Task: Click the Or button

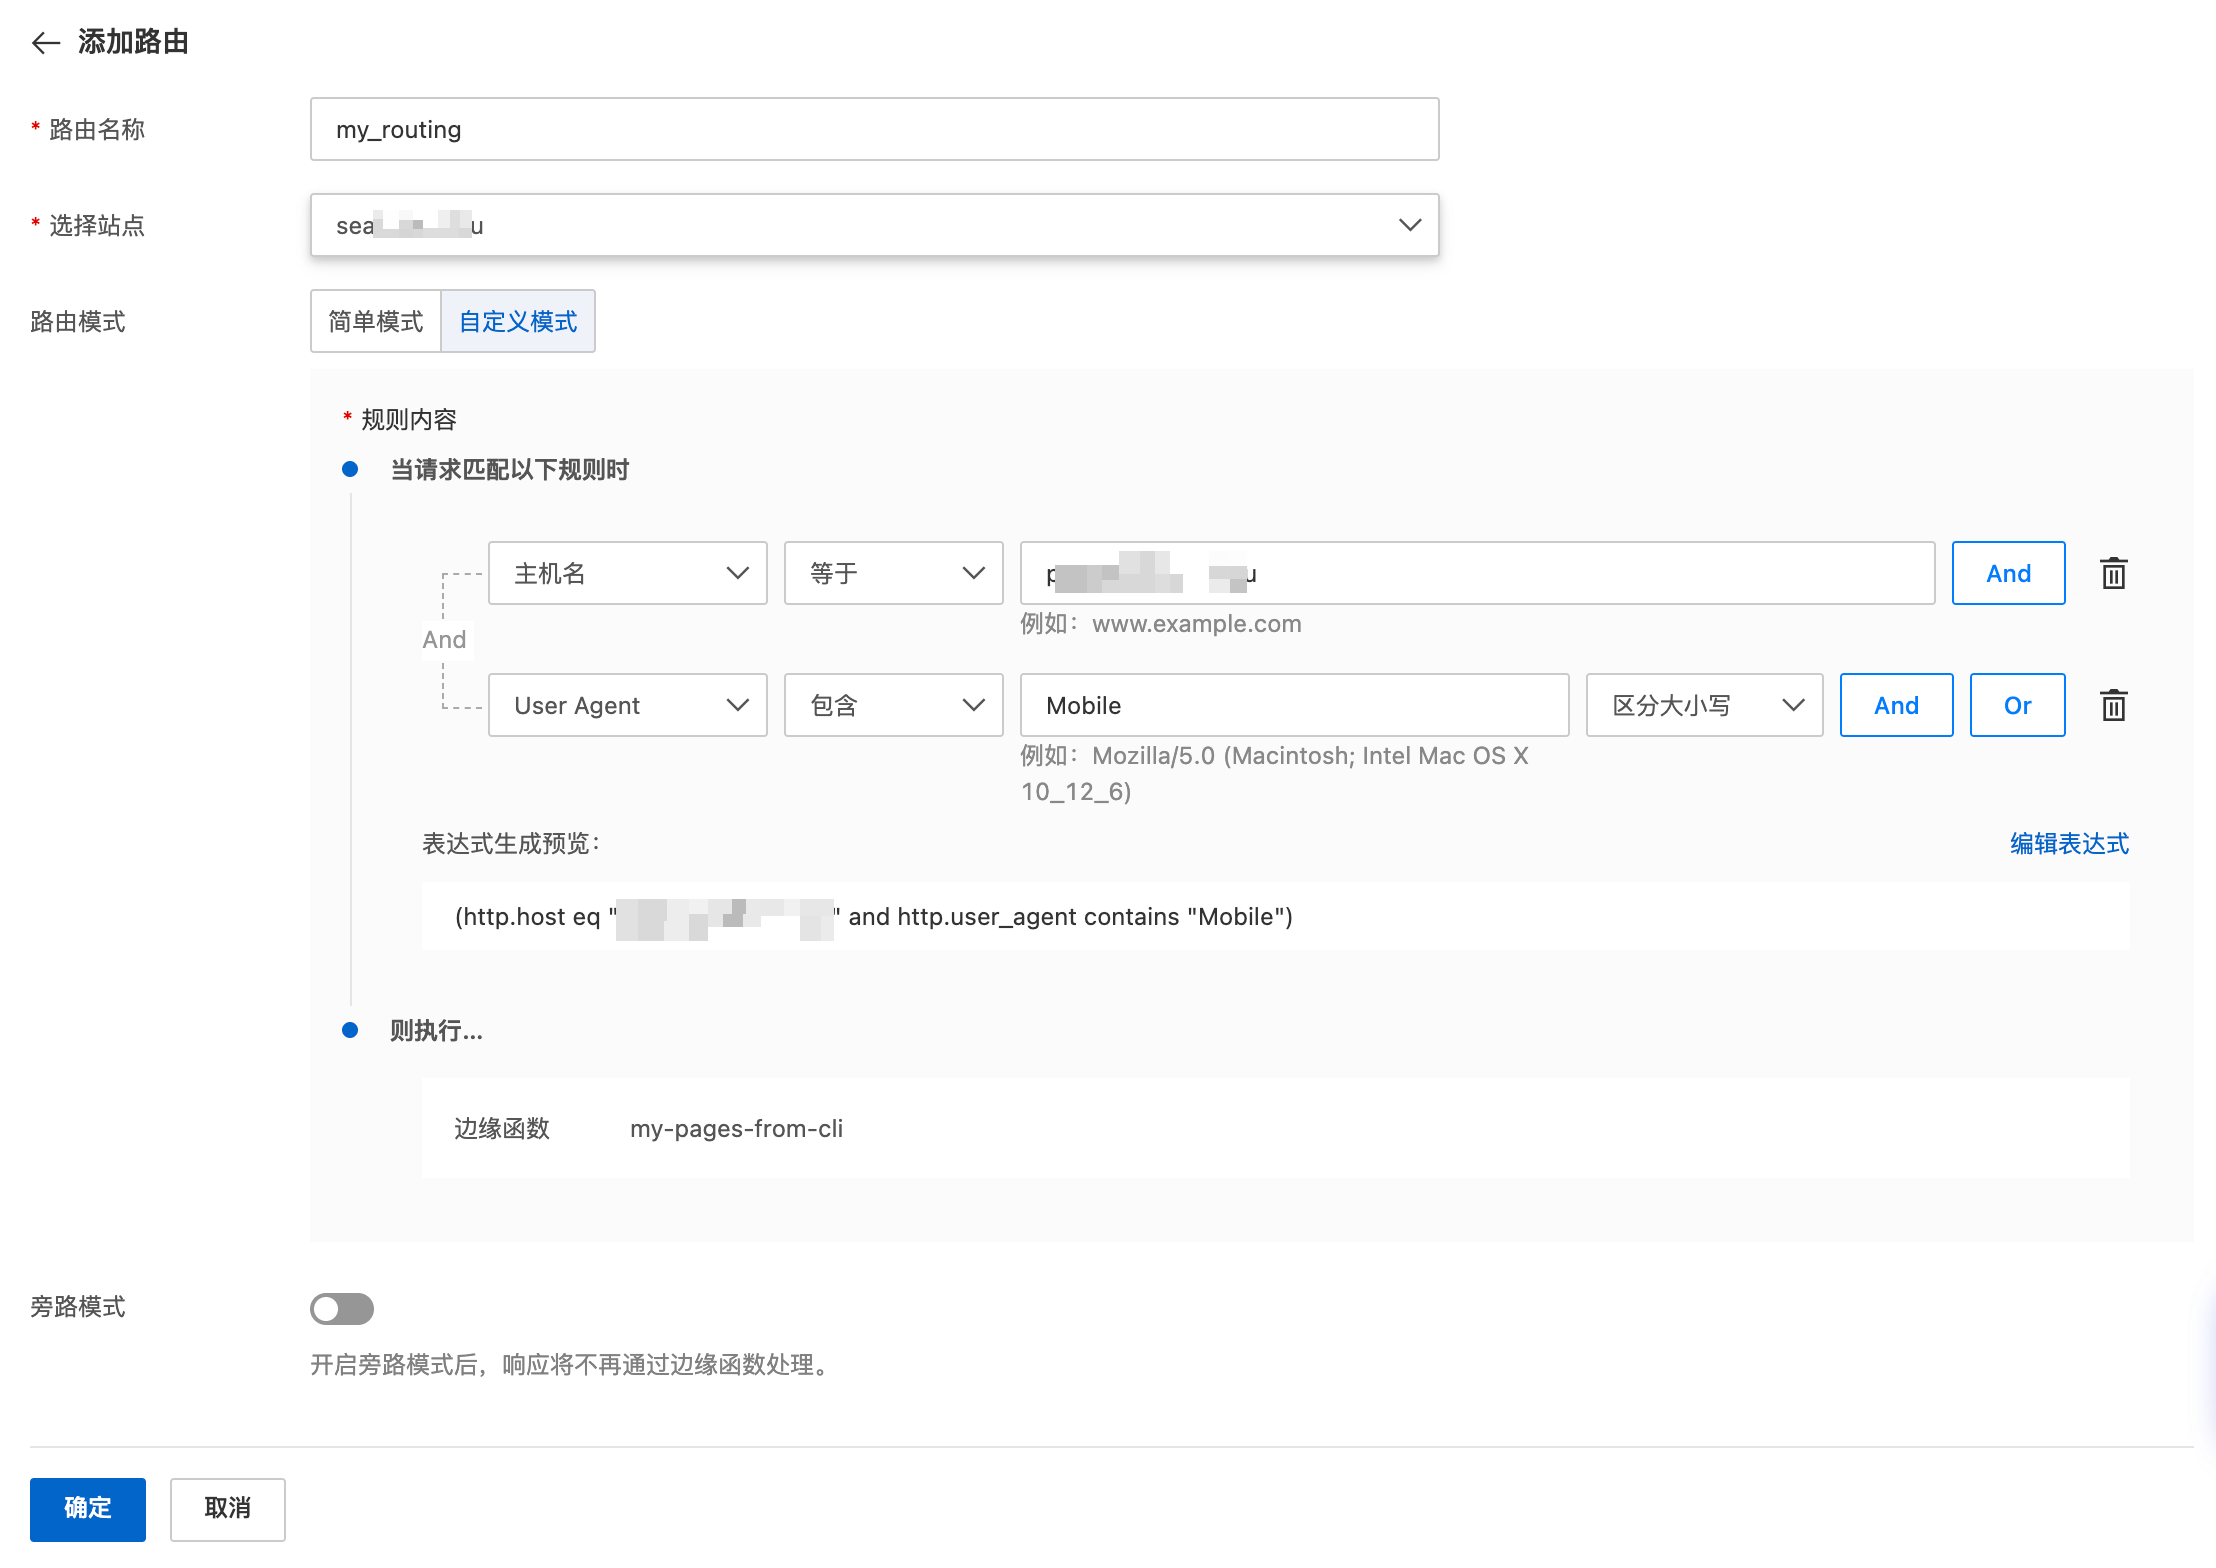Action: (x=2017, y=706)
